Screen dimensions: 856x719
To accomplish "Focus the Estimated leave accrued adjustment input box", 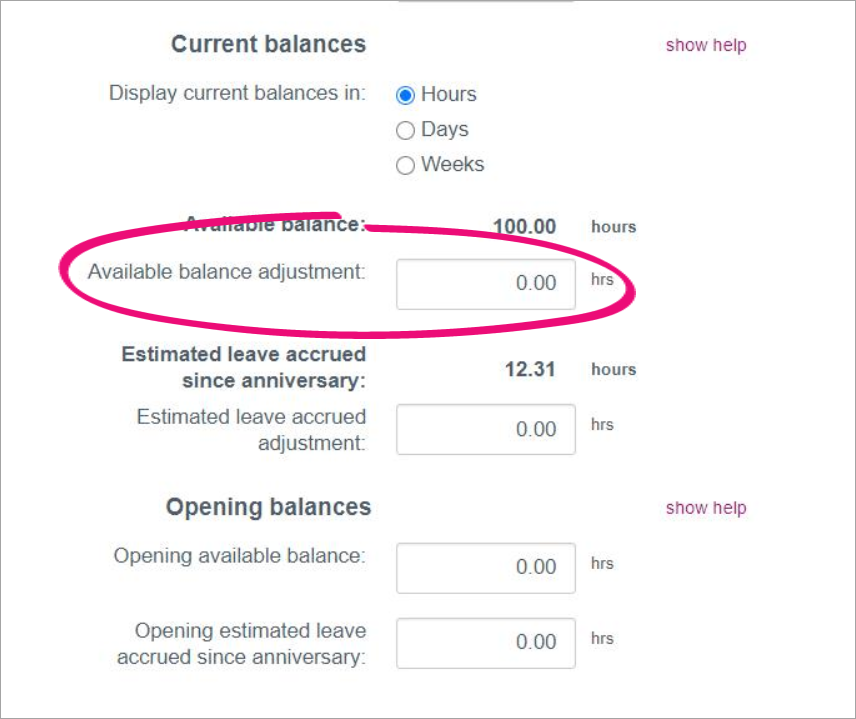I will (x=486, y=430).
